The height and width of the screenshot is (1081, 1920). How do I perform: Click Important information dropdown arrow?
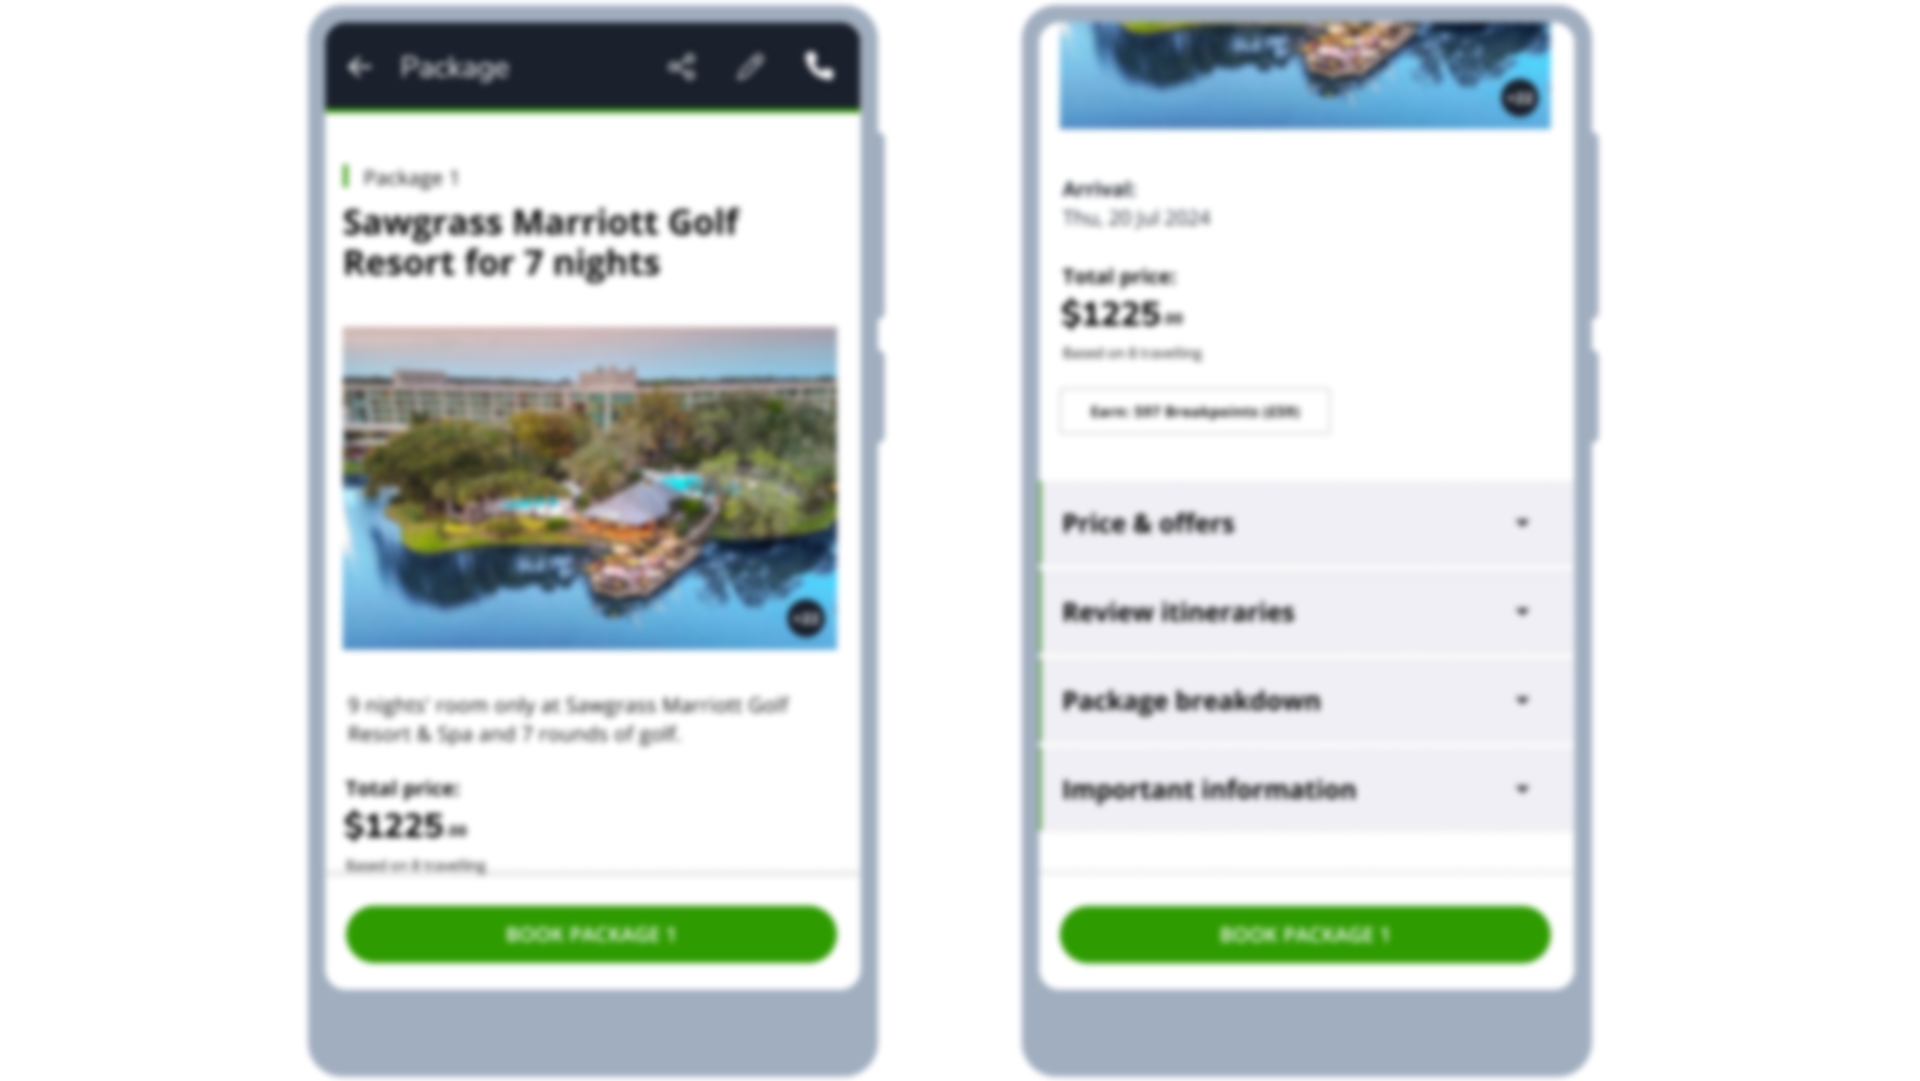pyautogui.click(x=1522, y=789)
